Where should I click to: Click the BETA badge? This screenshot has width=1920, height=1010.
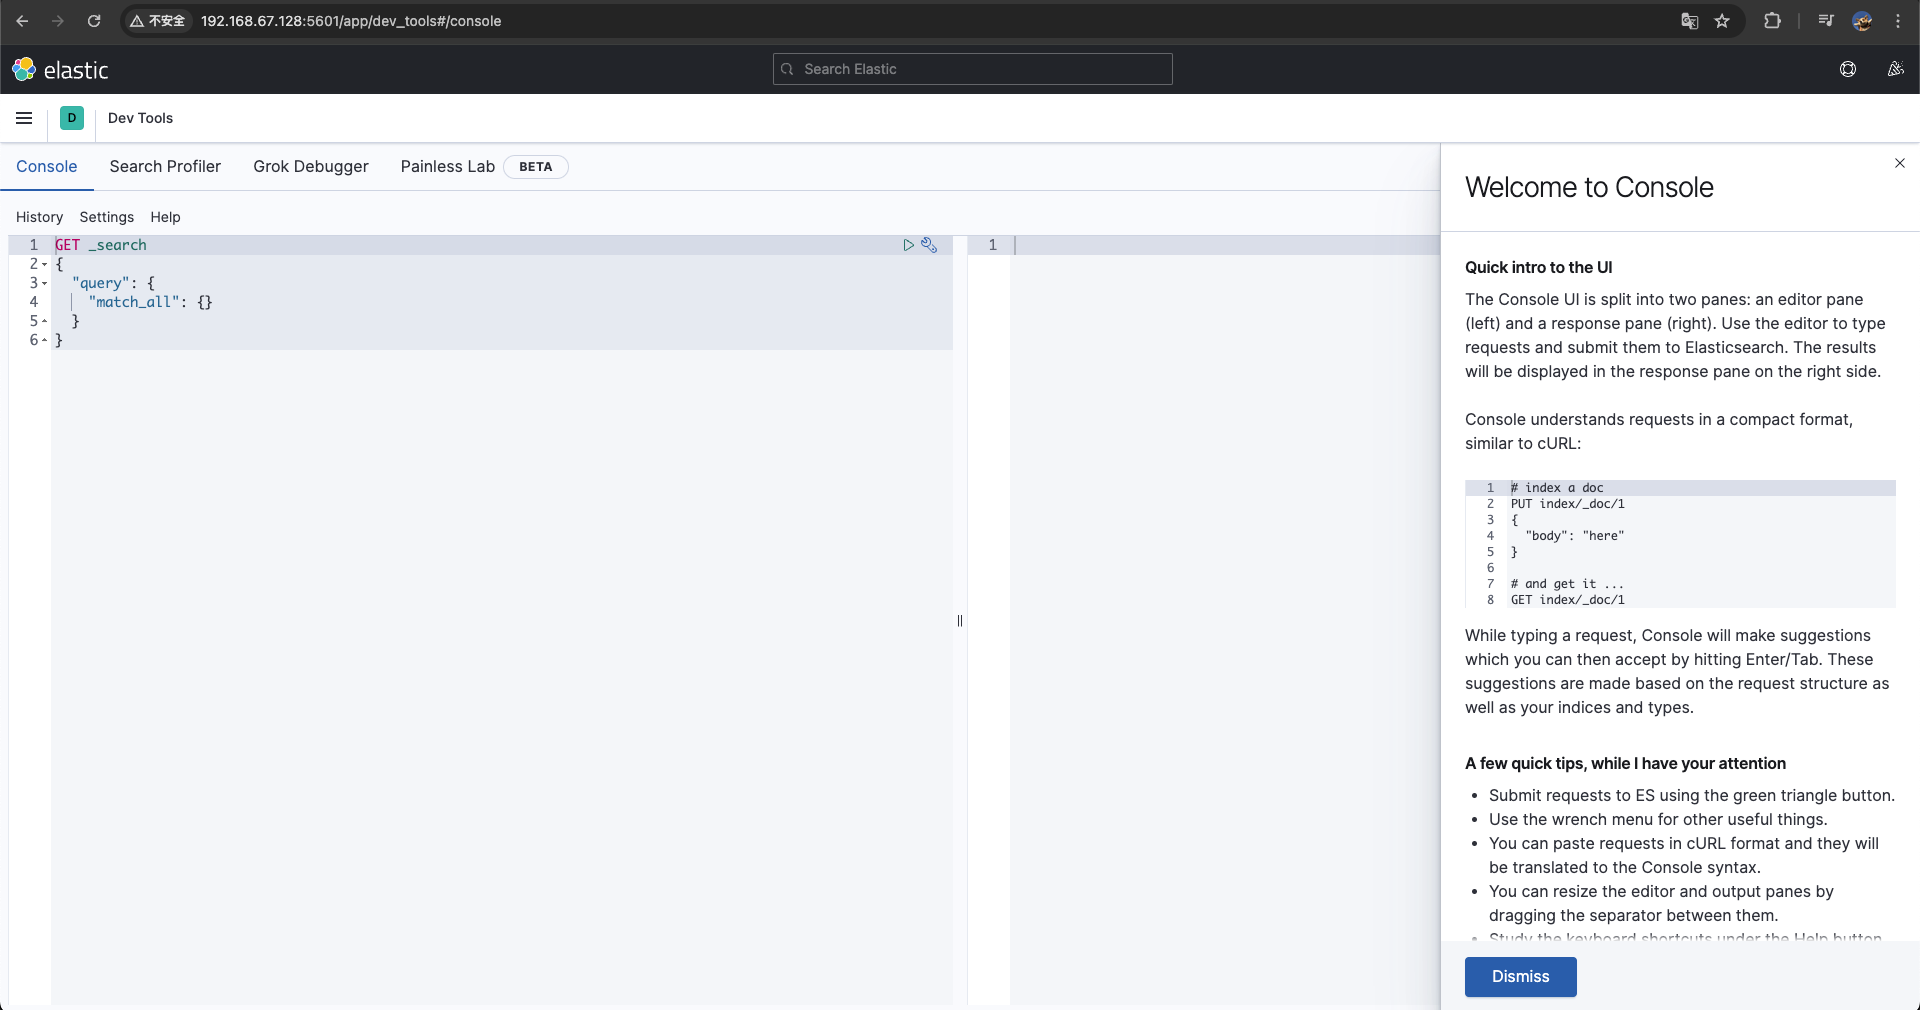pos(536,167)
